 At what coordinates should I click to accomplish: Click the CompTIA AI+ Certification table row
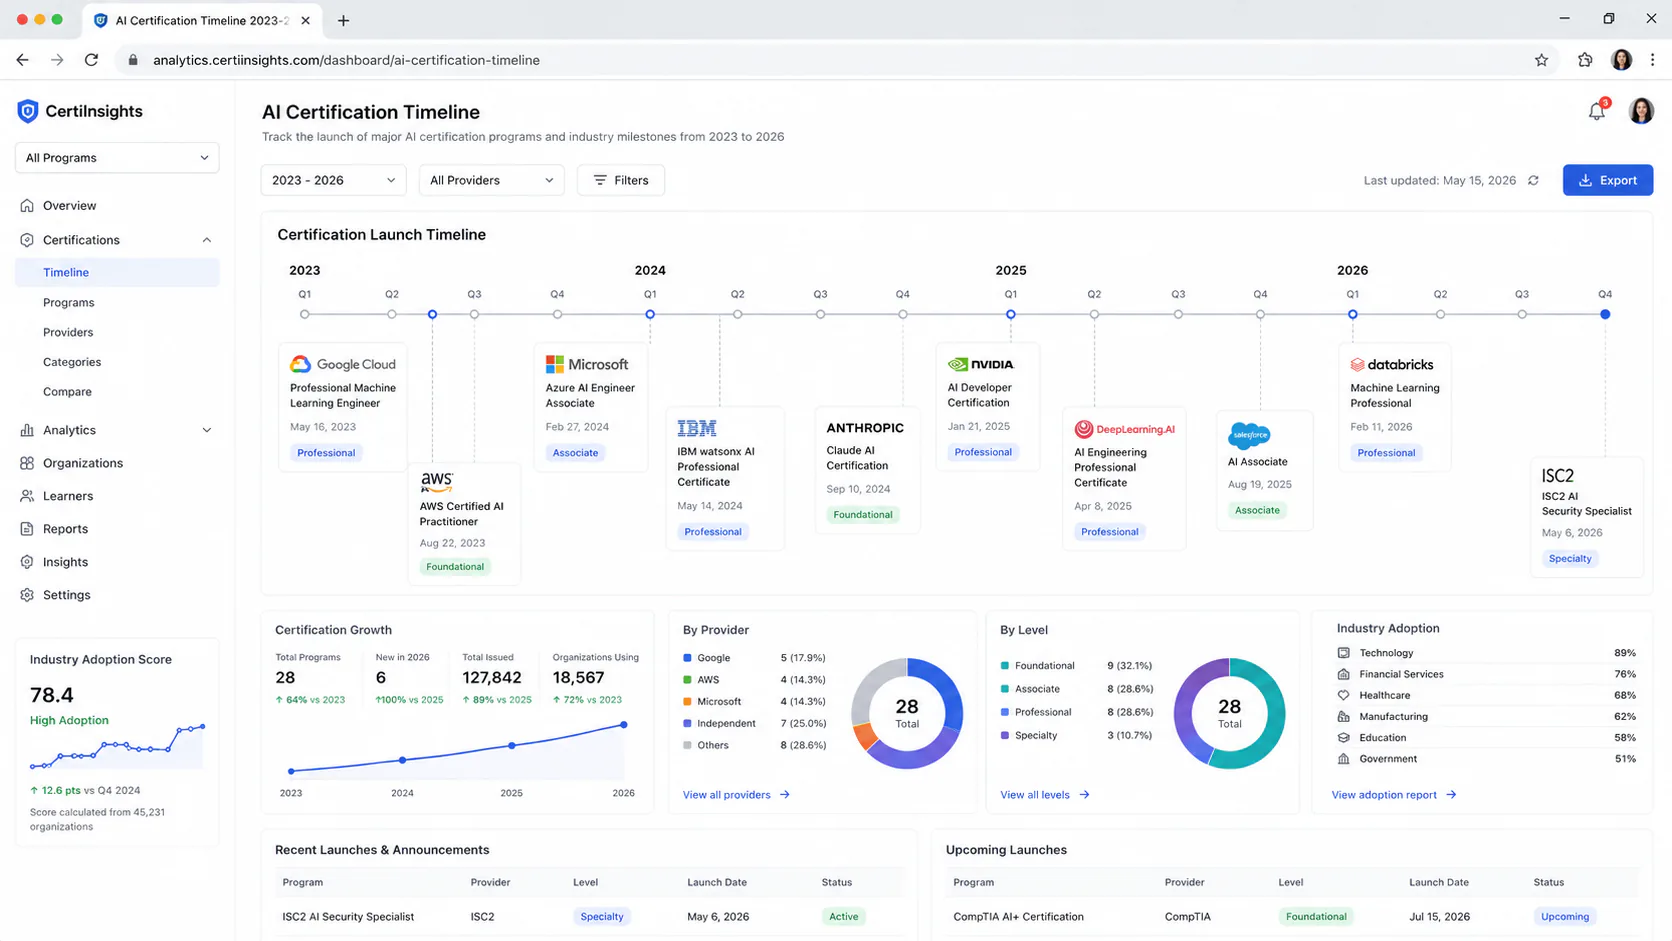coord(1292,917)
